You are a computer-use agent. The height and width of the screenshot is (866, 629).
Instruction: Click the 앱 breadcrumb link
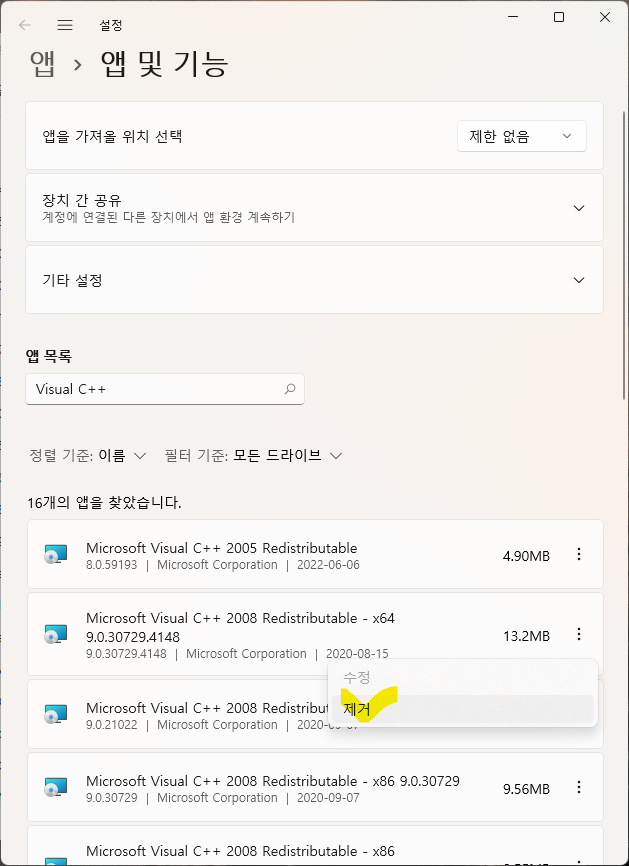click(43, 64)
